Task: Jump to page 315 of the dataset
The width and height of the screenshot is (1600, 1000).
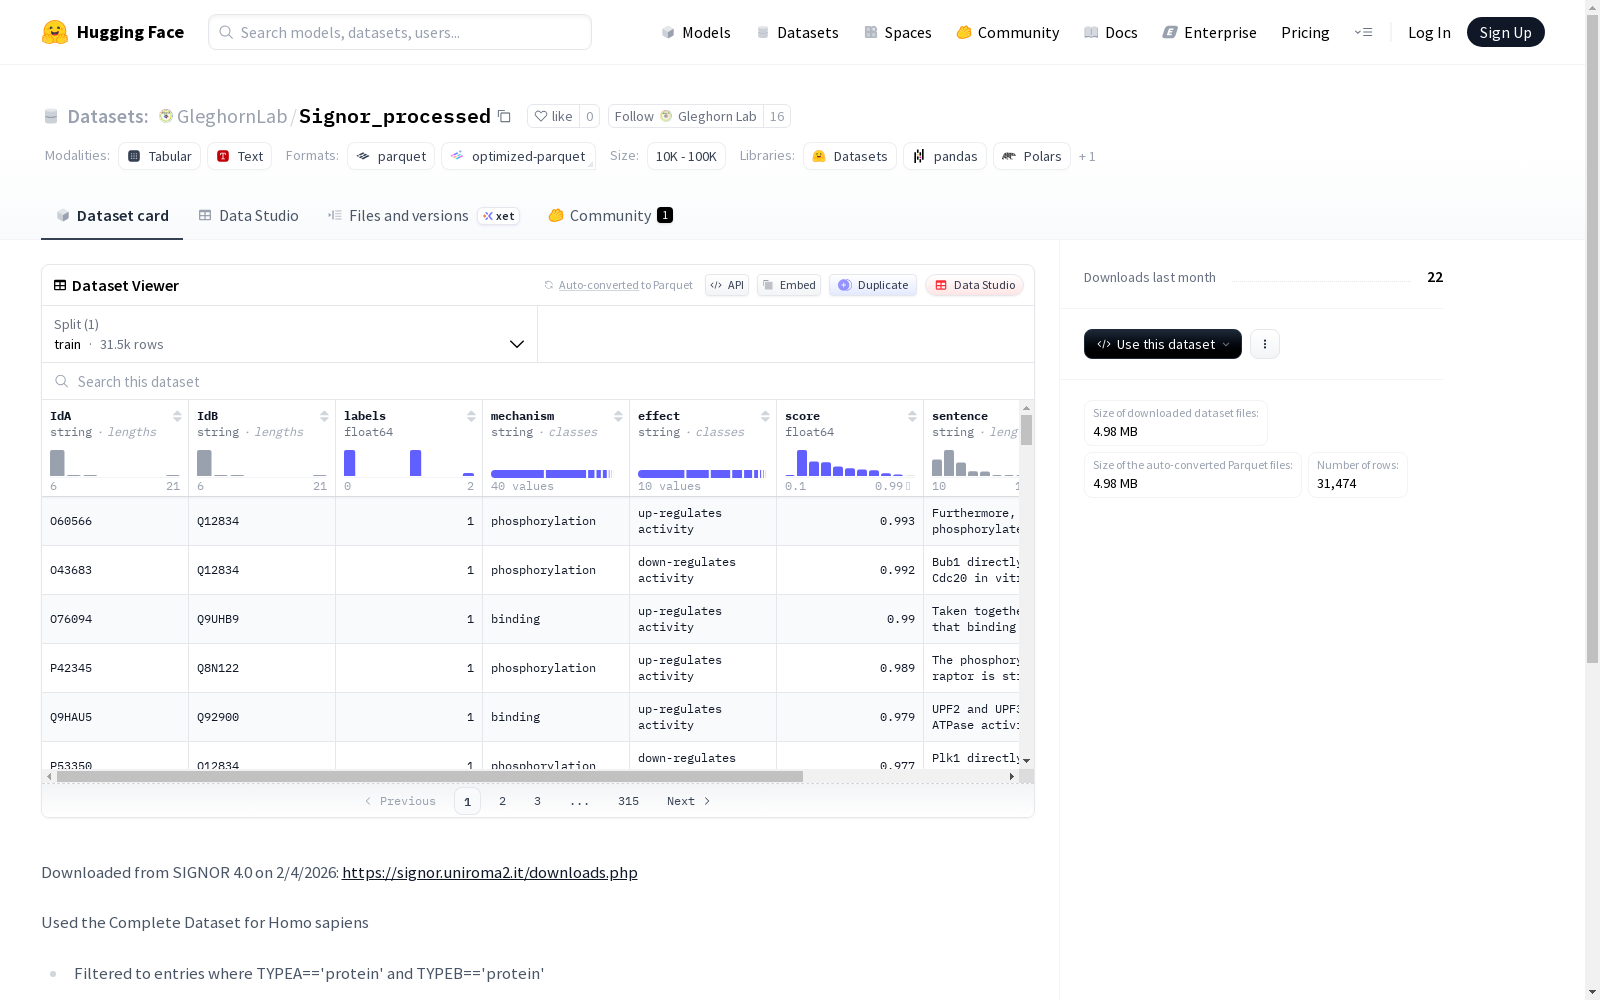Action: point(628,801)
